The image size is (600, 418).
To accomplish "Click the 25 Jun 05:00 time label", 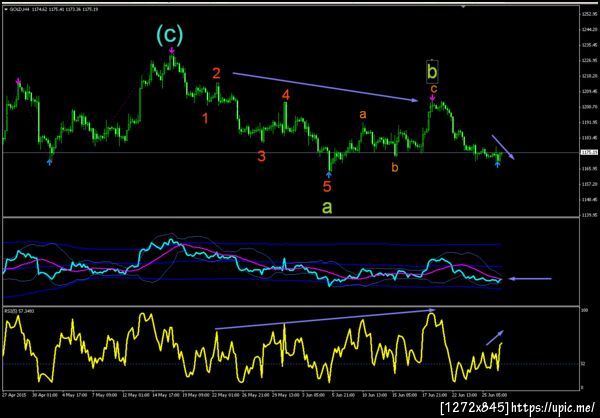I will point(493,394).
